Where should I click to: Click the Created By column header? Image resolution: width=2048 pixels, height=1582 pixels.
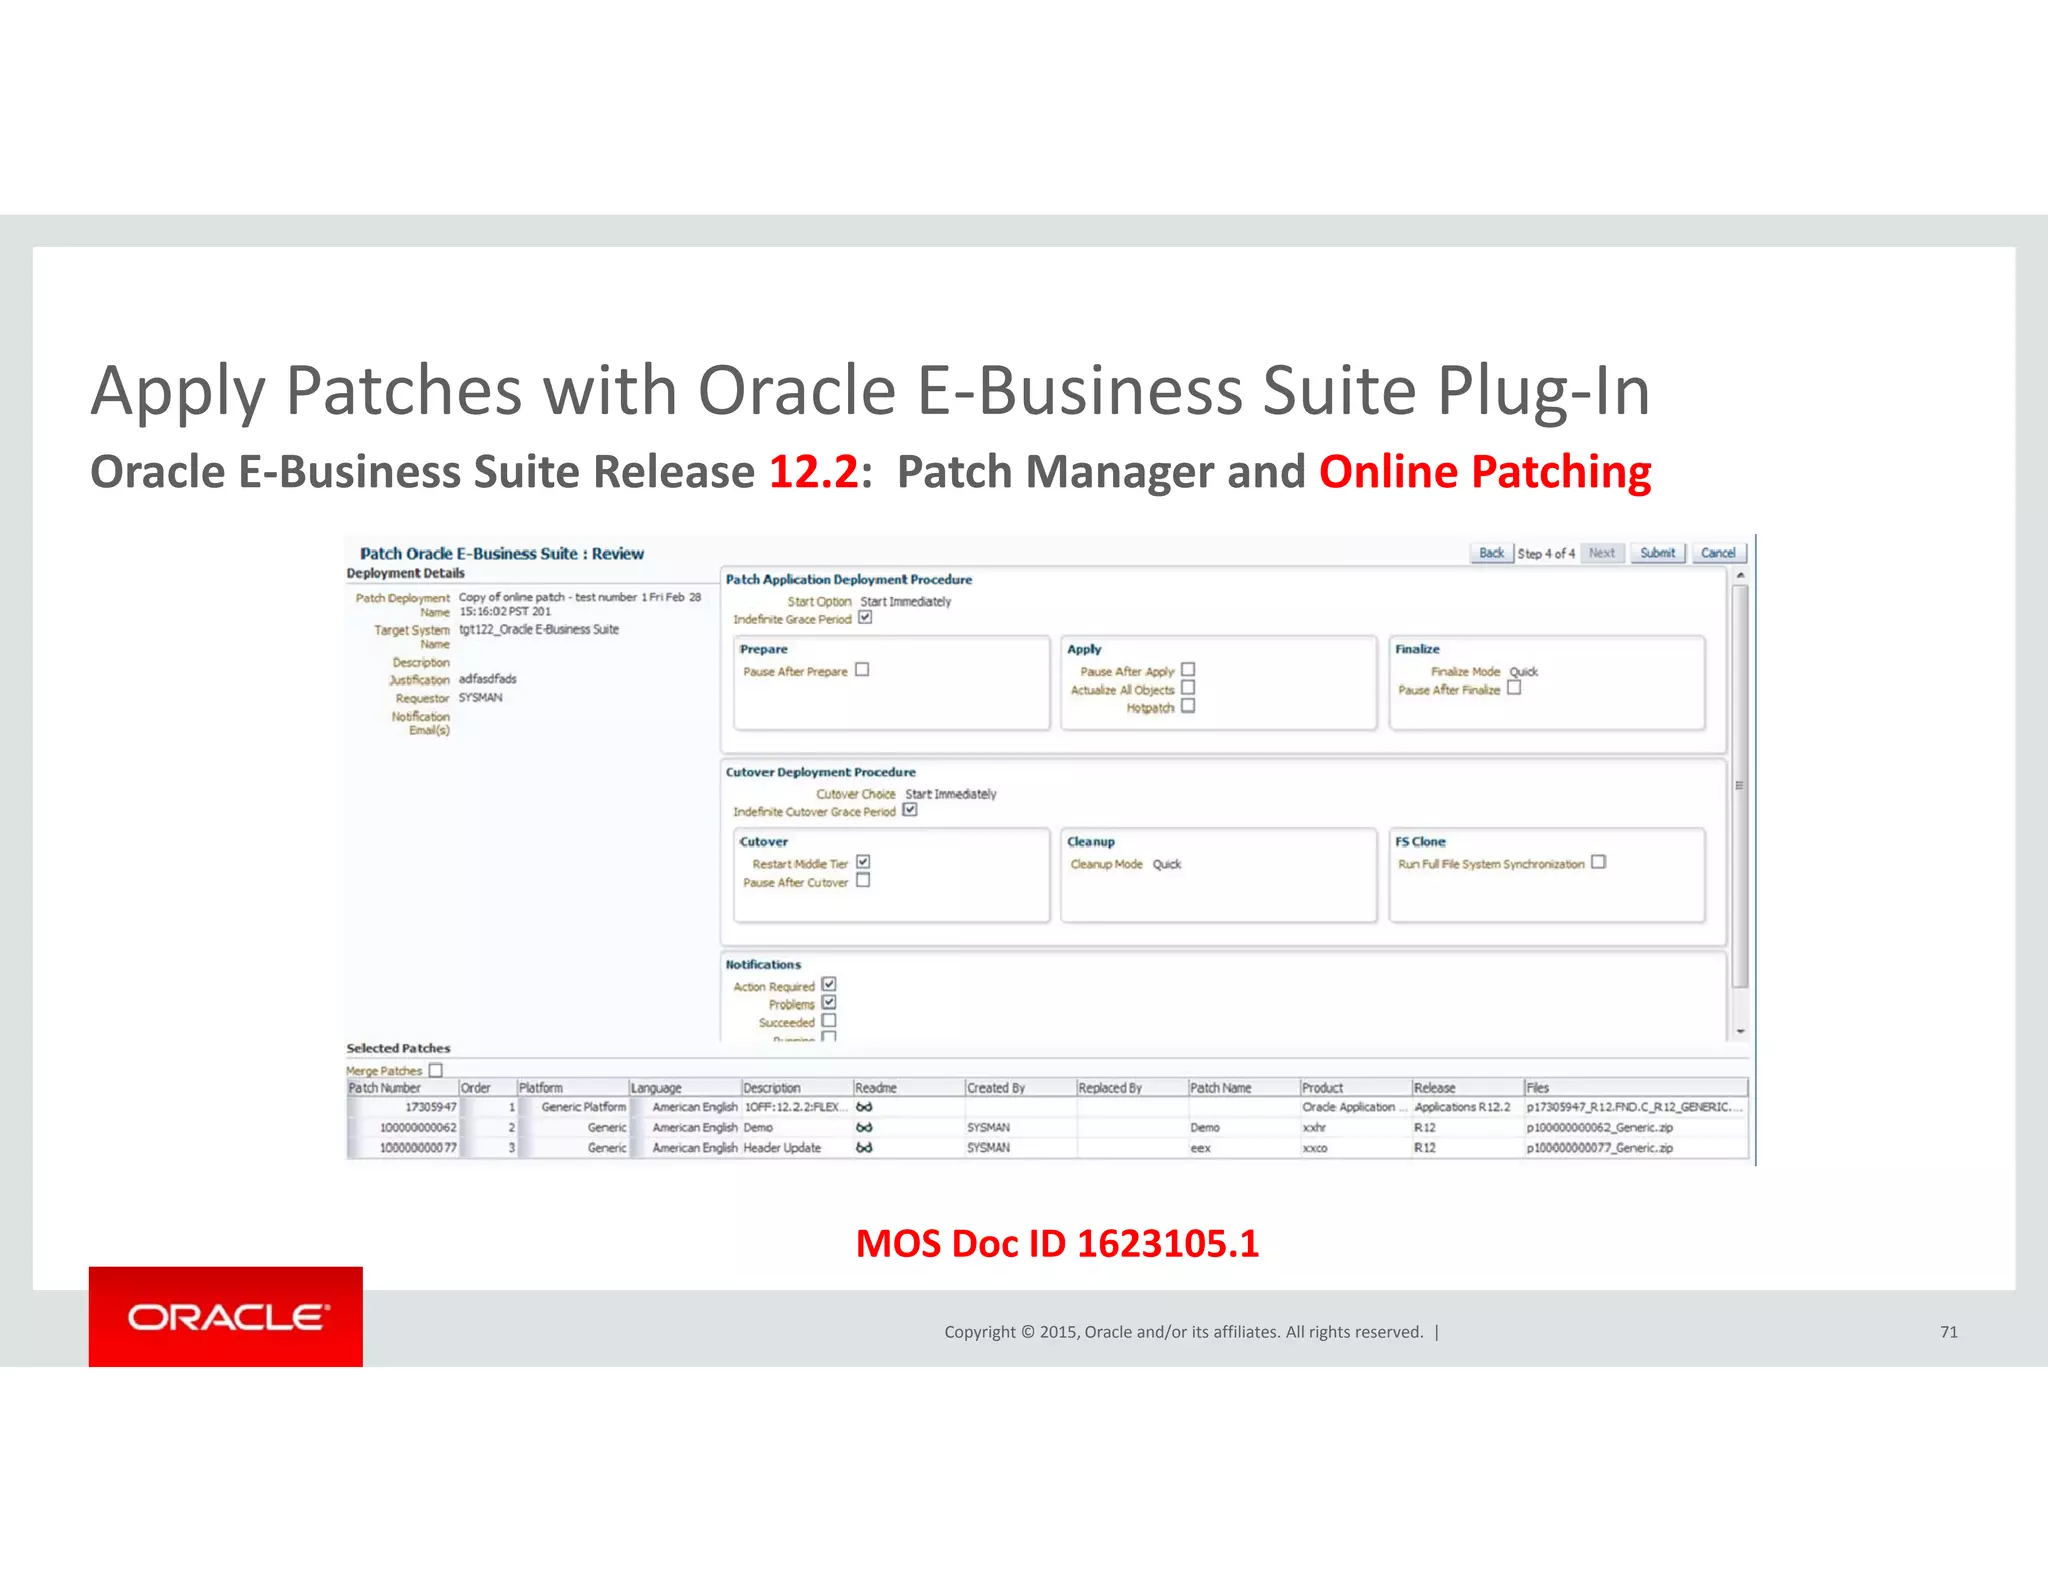pyautogui.click(x=1020, y=1087)
